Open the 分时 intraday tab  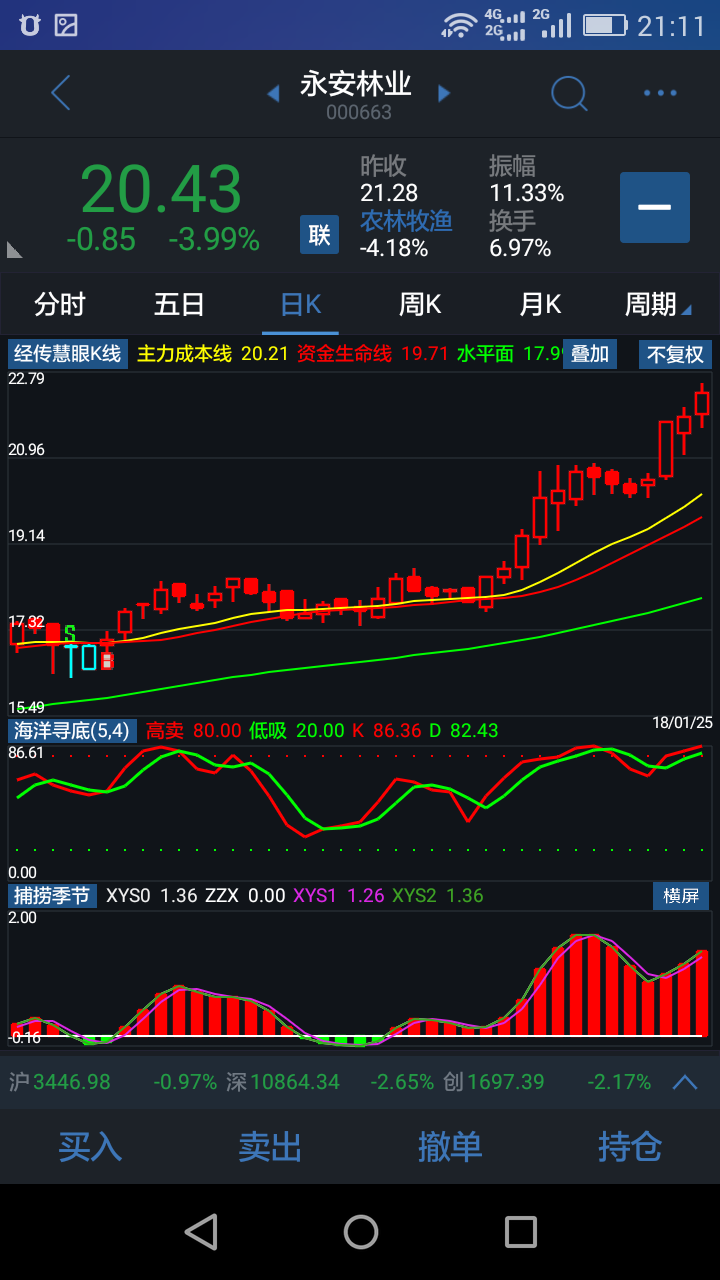60,304
